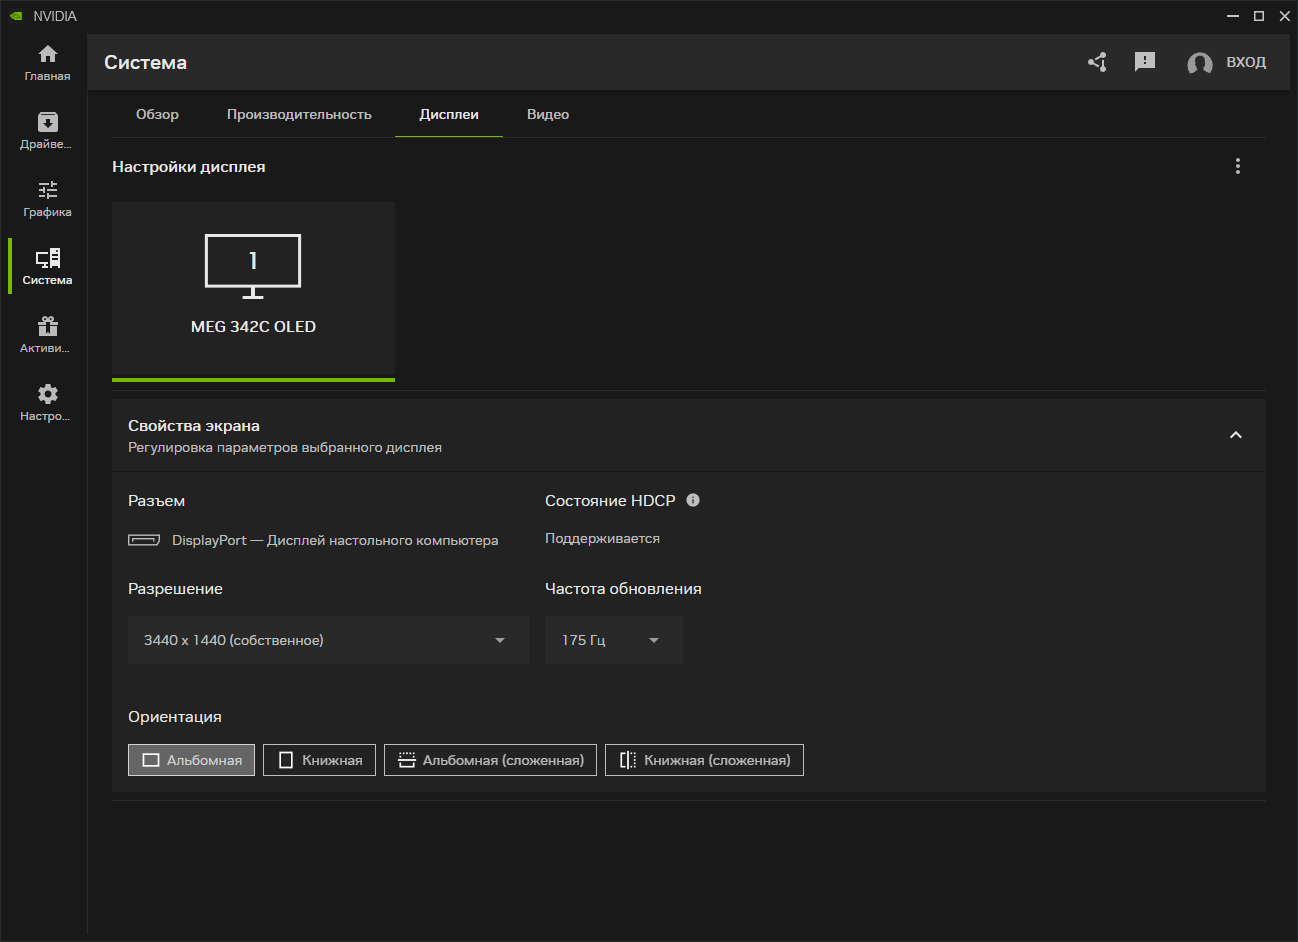Open the Главная home sidebar icon
1298x942 pixels.
pyautogui.click(x=47, y=62)
